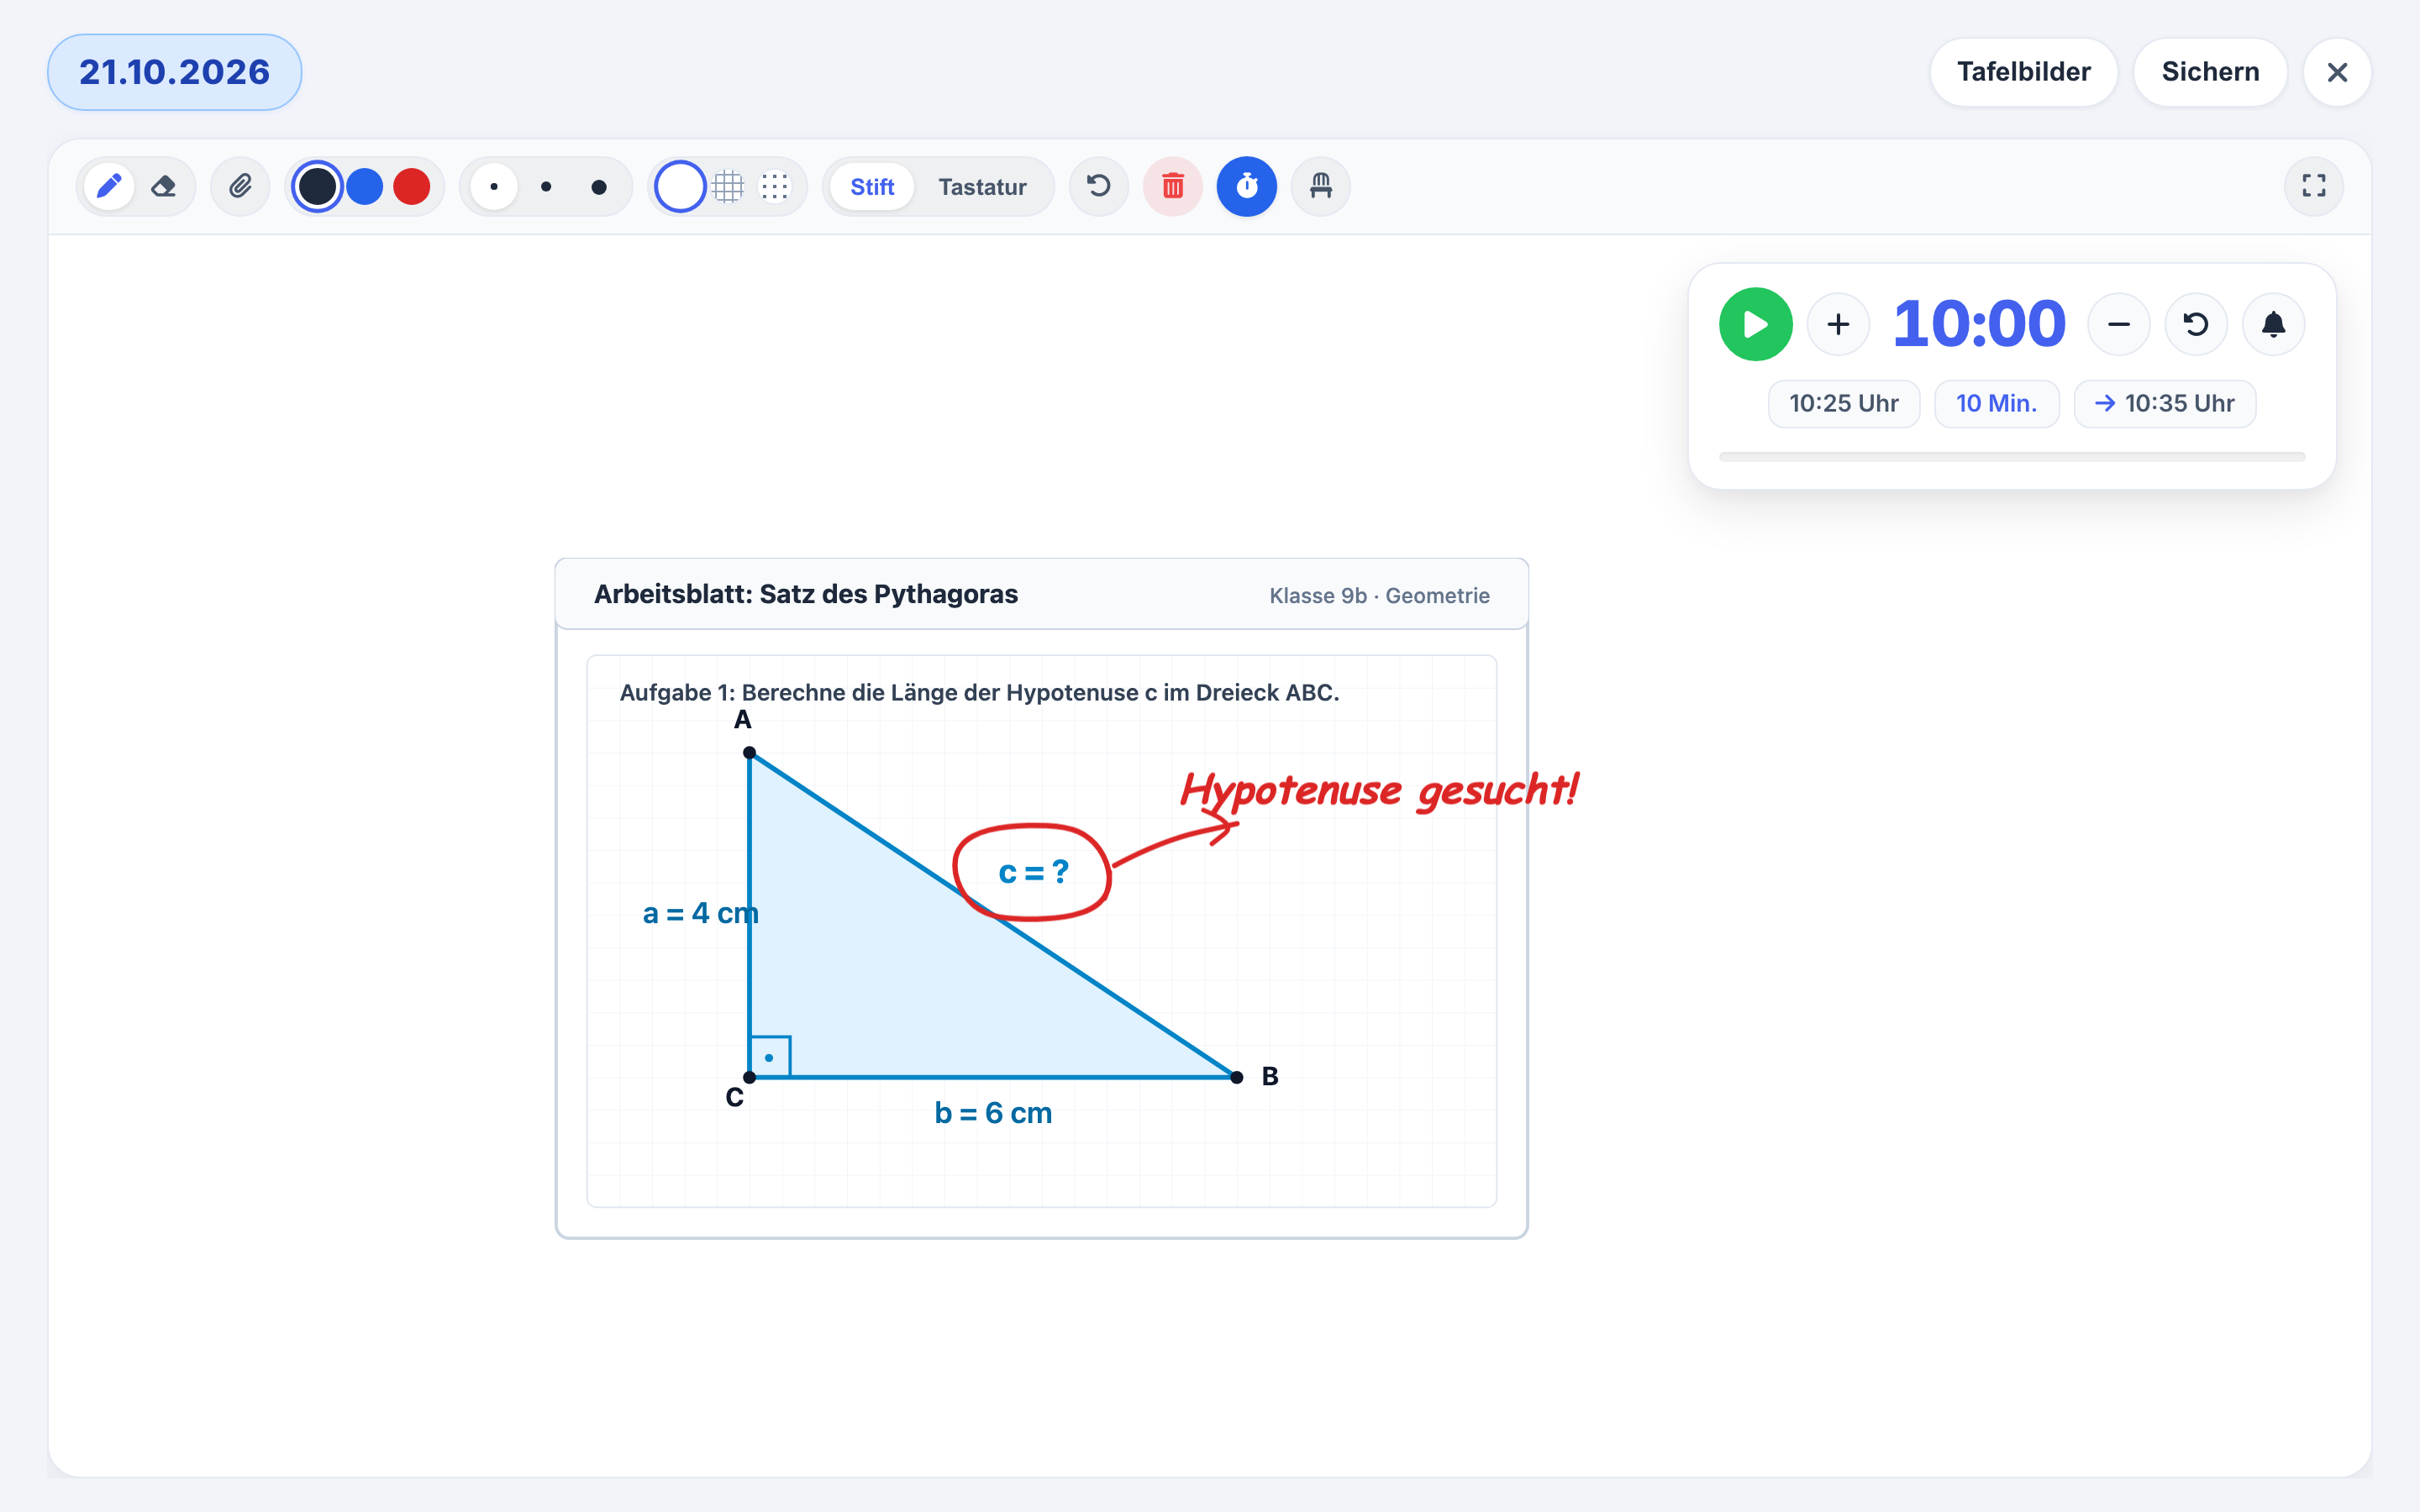Click the timer progress bar
This screenshot has height=1512, width=2420.
pos(2012,457)
